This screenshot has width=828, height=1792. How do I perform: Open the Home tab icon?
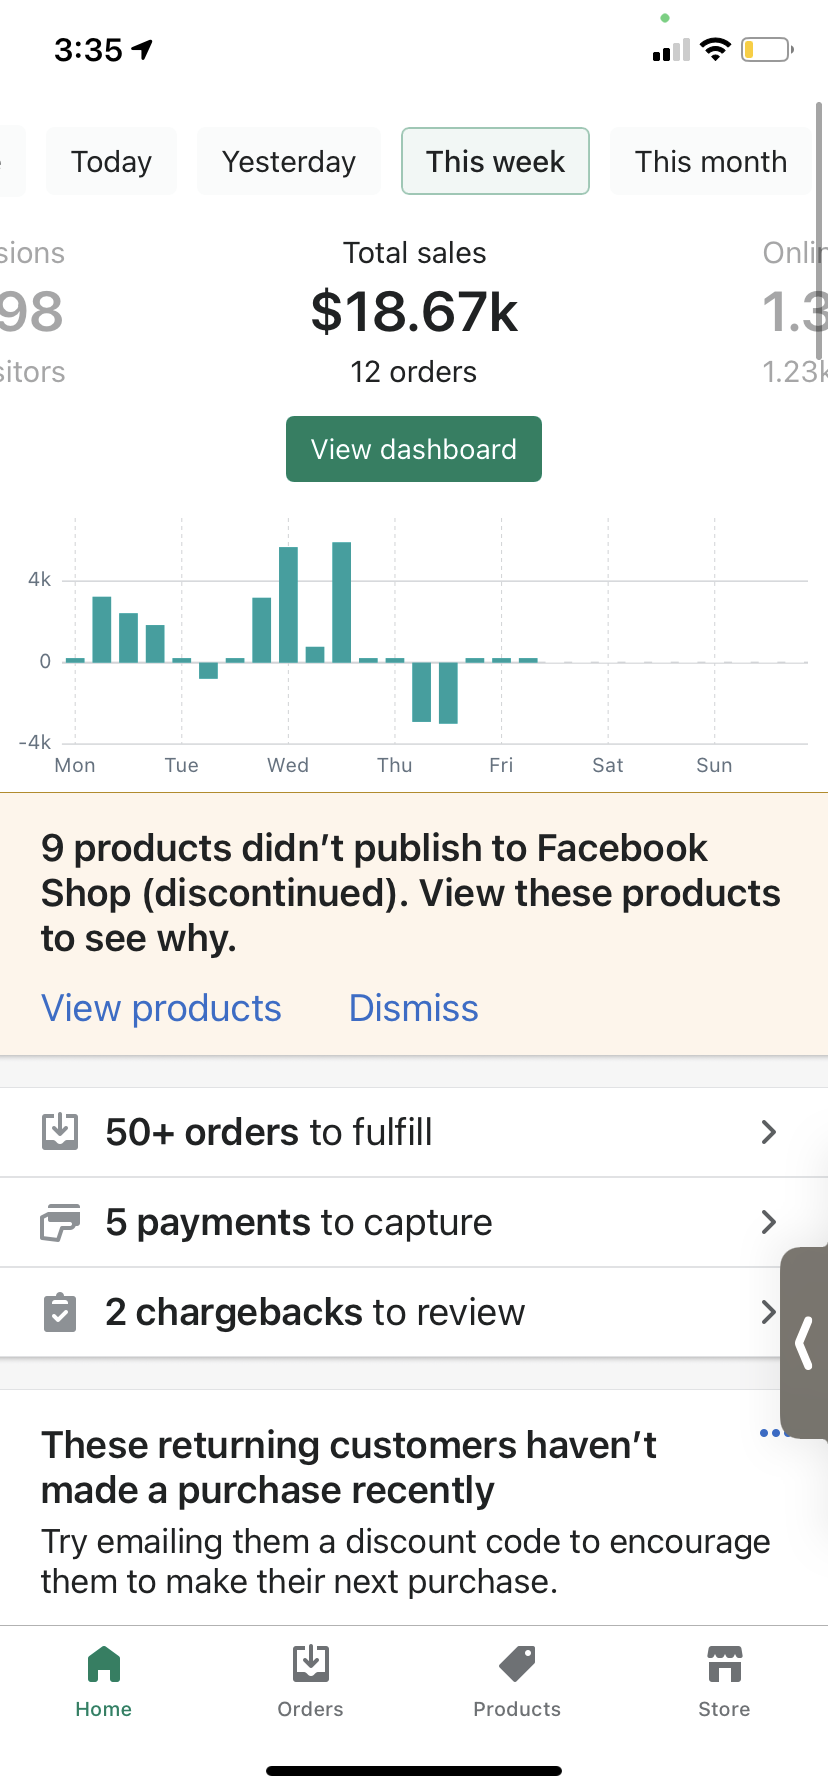pos(104,1665)
